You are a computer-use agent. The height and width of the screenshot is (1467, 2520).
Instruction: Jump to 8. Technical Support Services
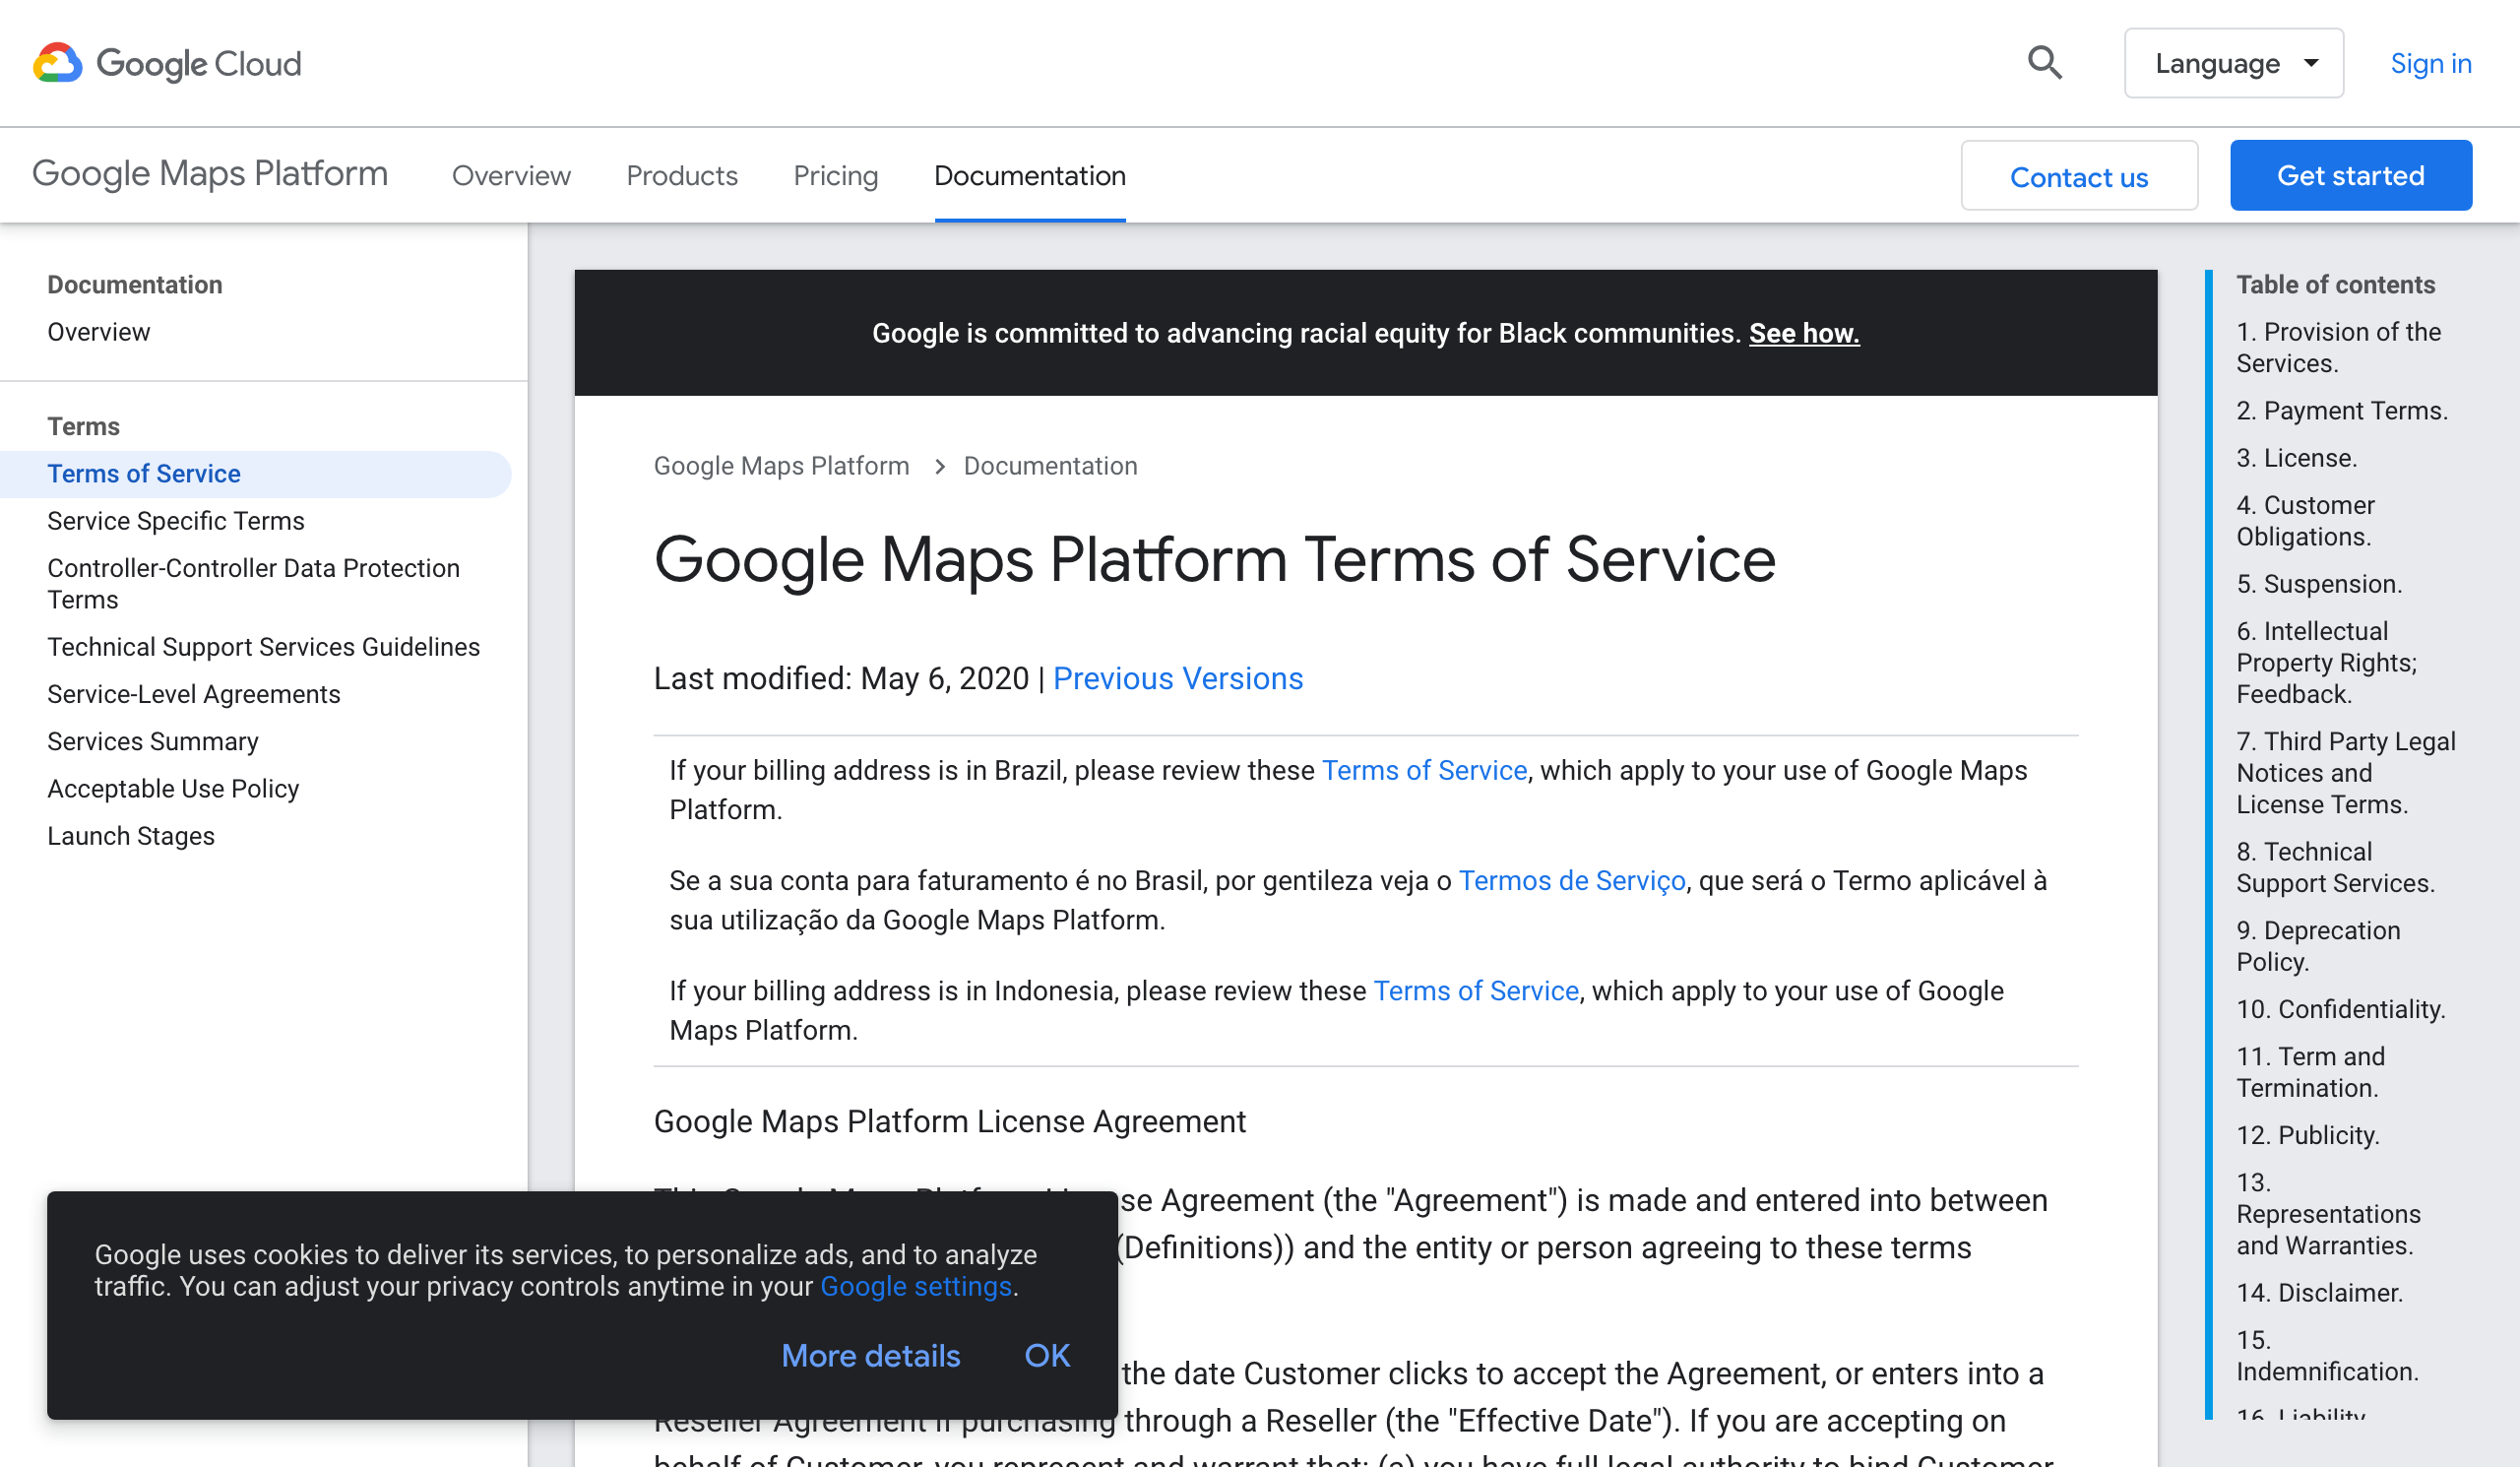pyautogui.click(x=2336, y=867)
